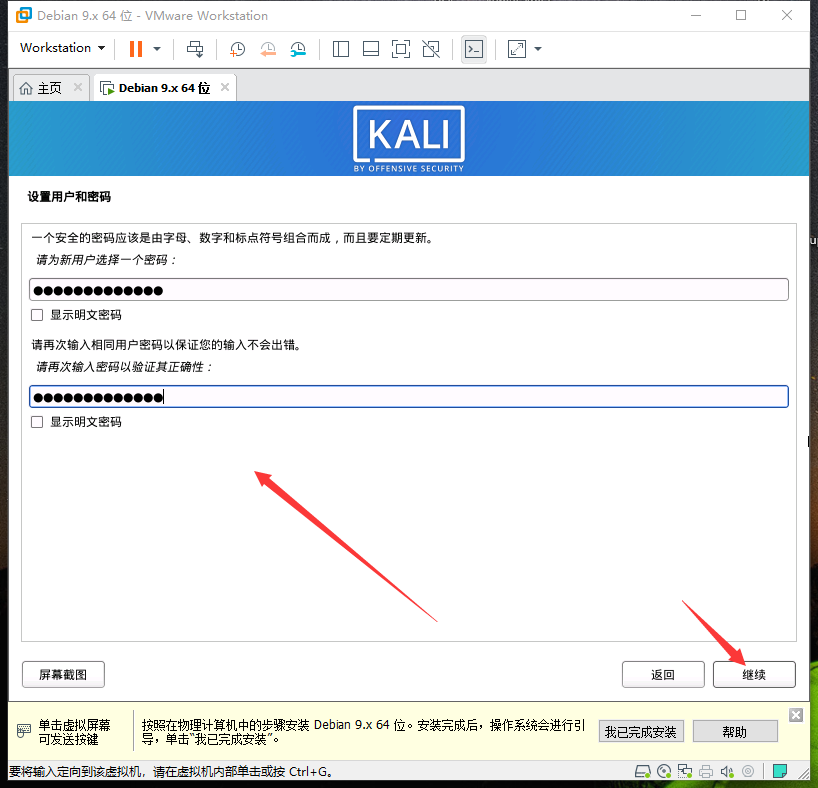818x788 pixels.
Task: Maximize the VMware Workstation window
Action: (x=741, y=15)
